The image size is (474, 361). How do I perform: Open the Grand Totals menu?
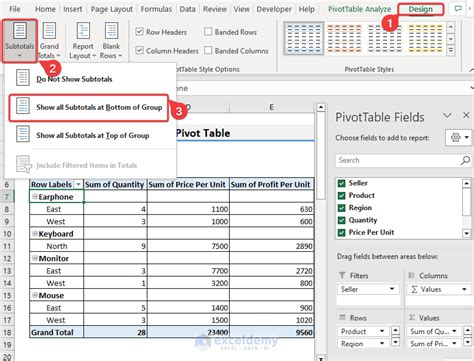point(49,41)
